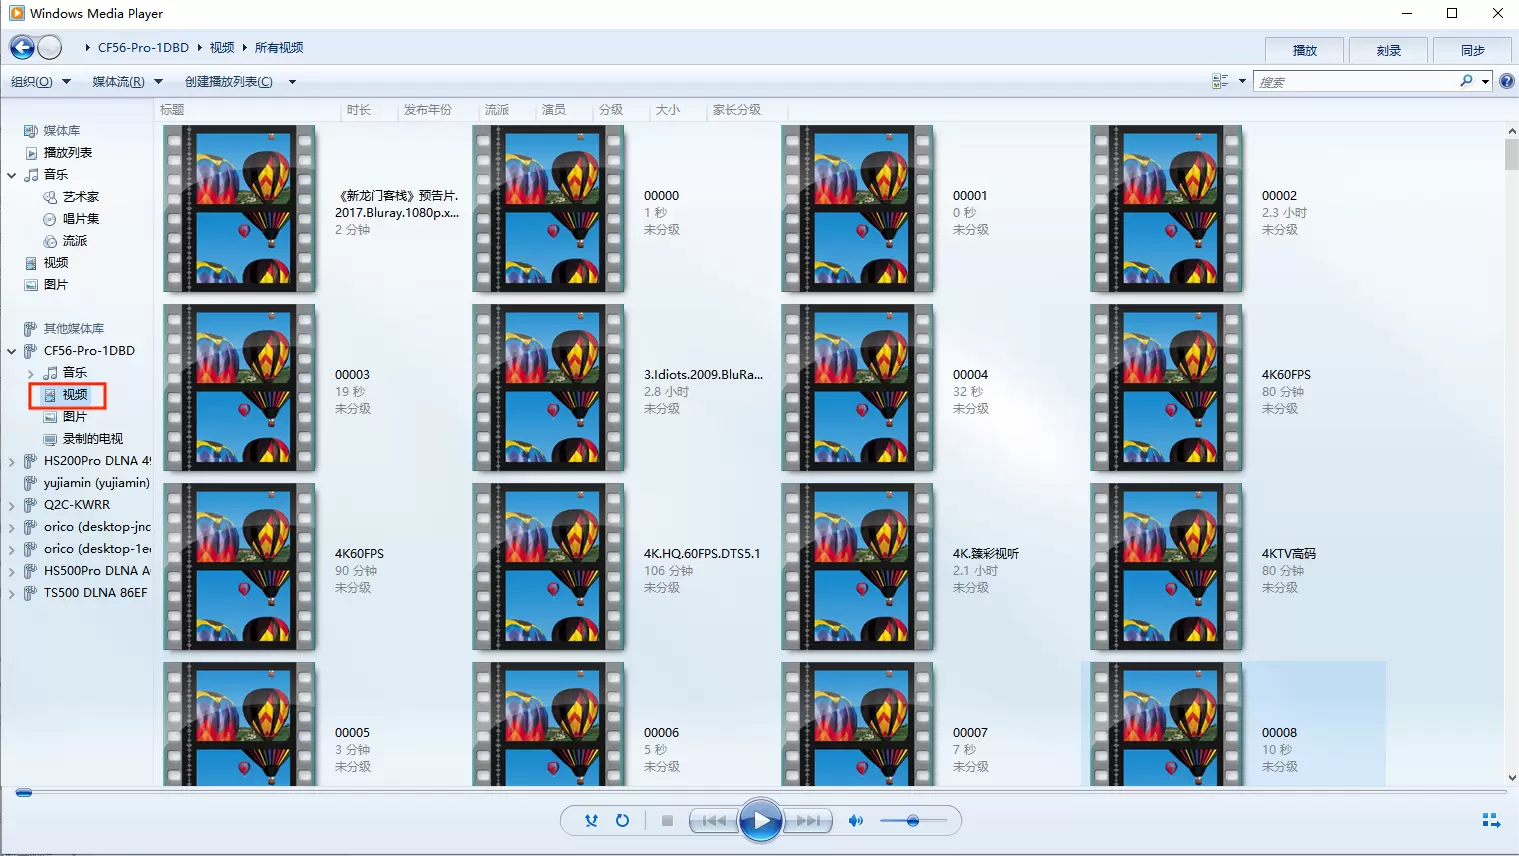Switch to Now Playing mode icon
This screenshot has height=856, width=1519.
pyautogui.click(x=1490, y=821)
